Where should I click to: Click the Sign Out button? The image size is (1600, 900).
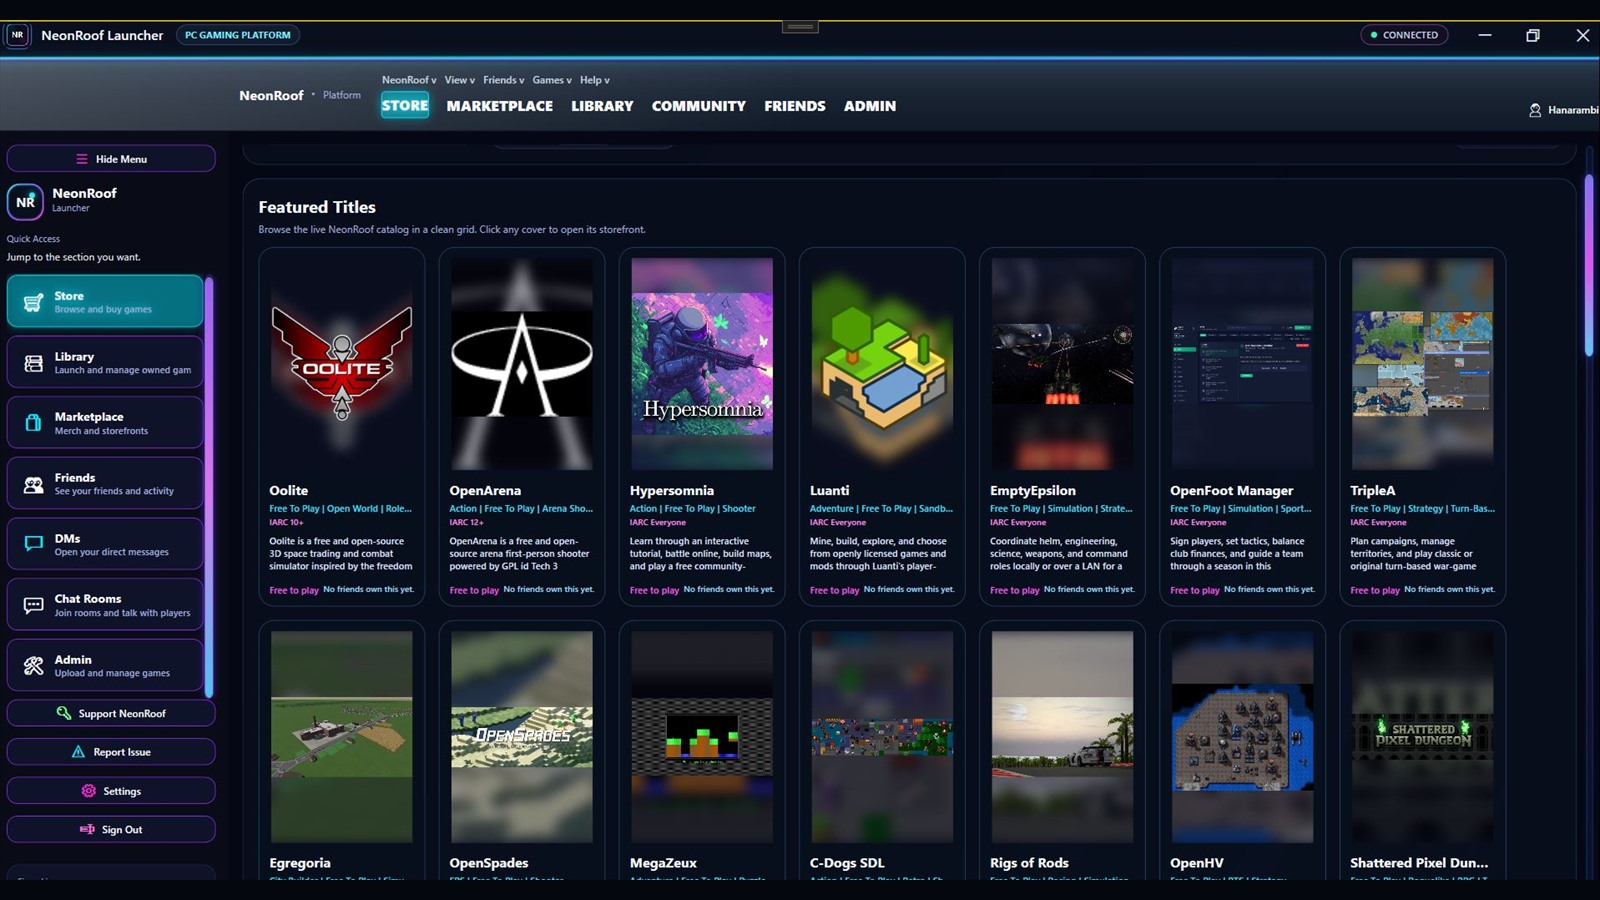coord(111,829)
